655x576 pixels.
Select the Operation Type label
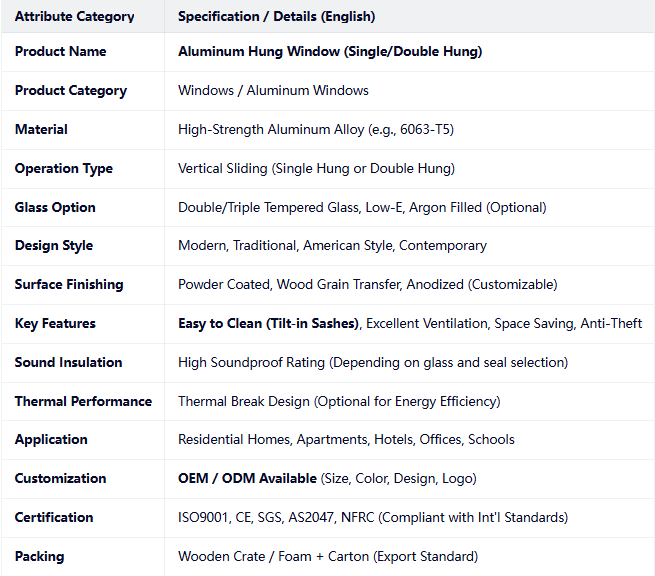(x=64, y=168)
